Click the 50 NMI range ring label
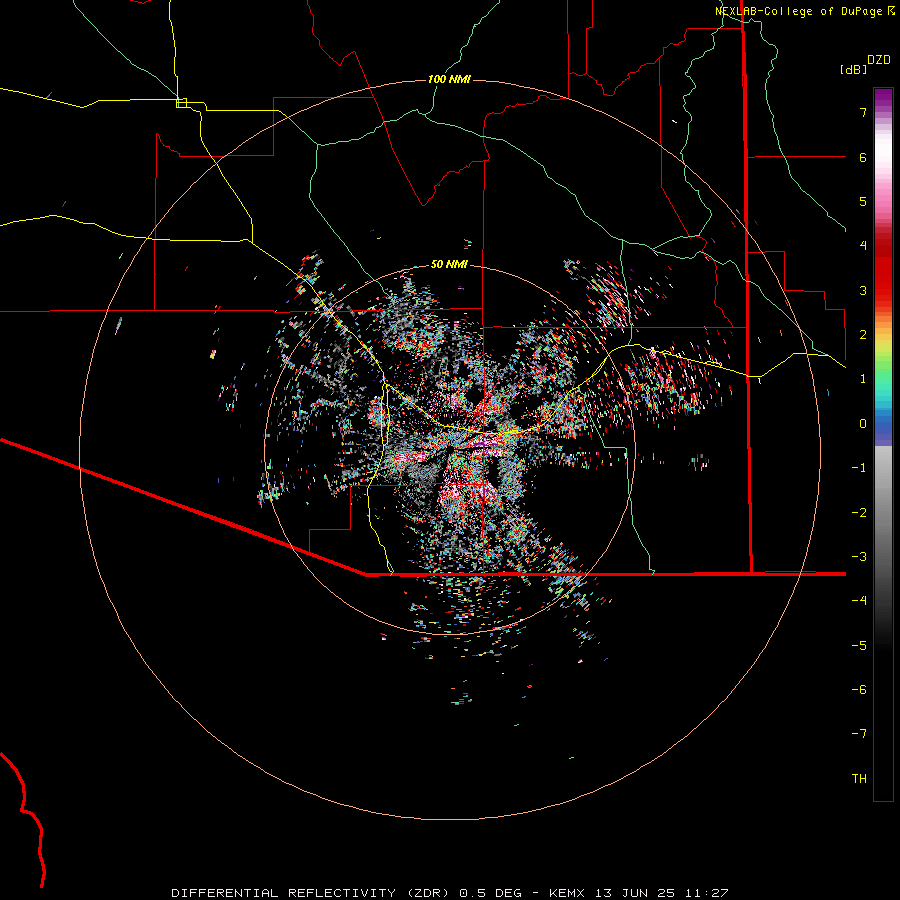 coord(449,264)
